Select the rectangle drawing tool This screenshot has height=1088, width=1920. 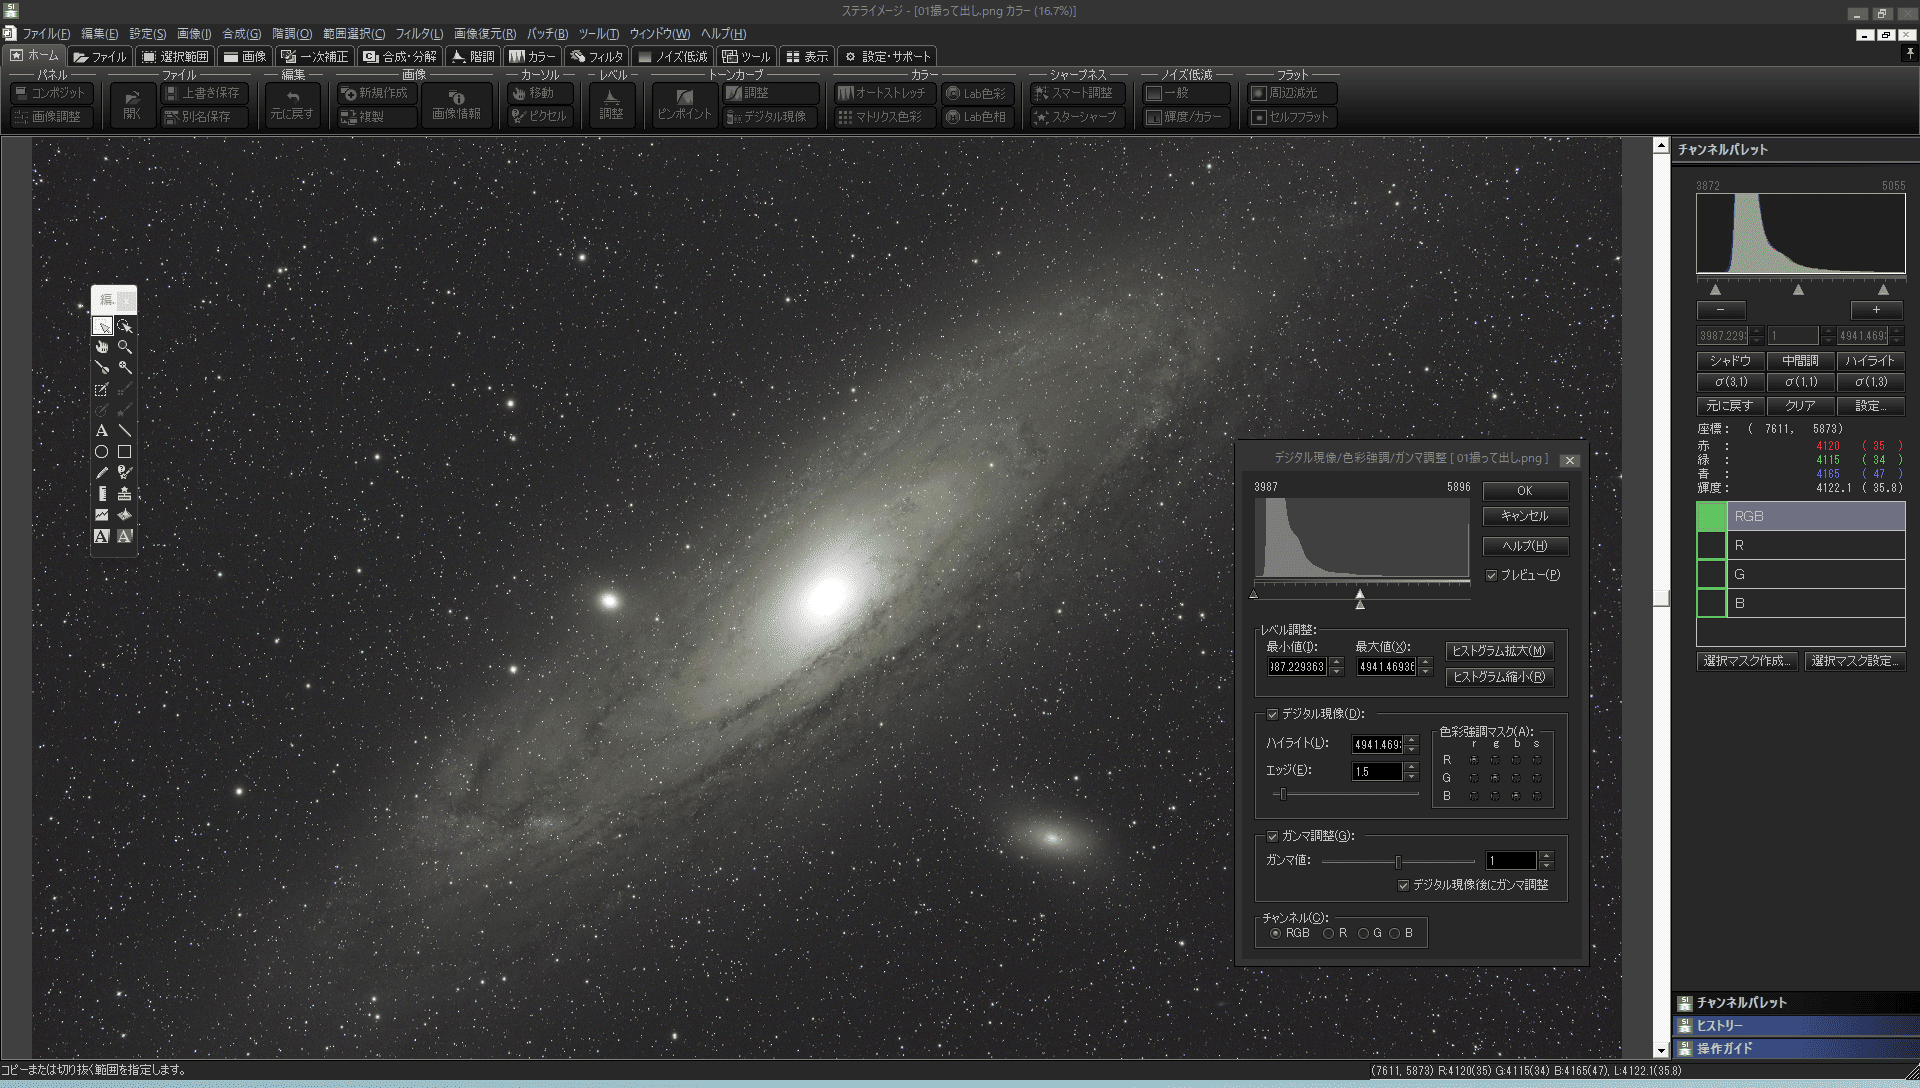point(125,452)
